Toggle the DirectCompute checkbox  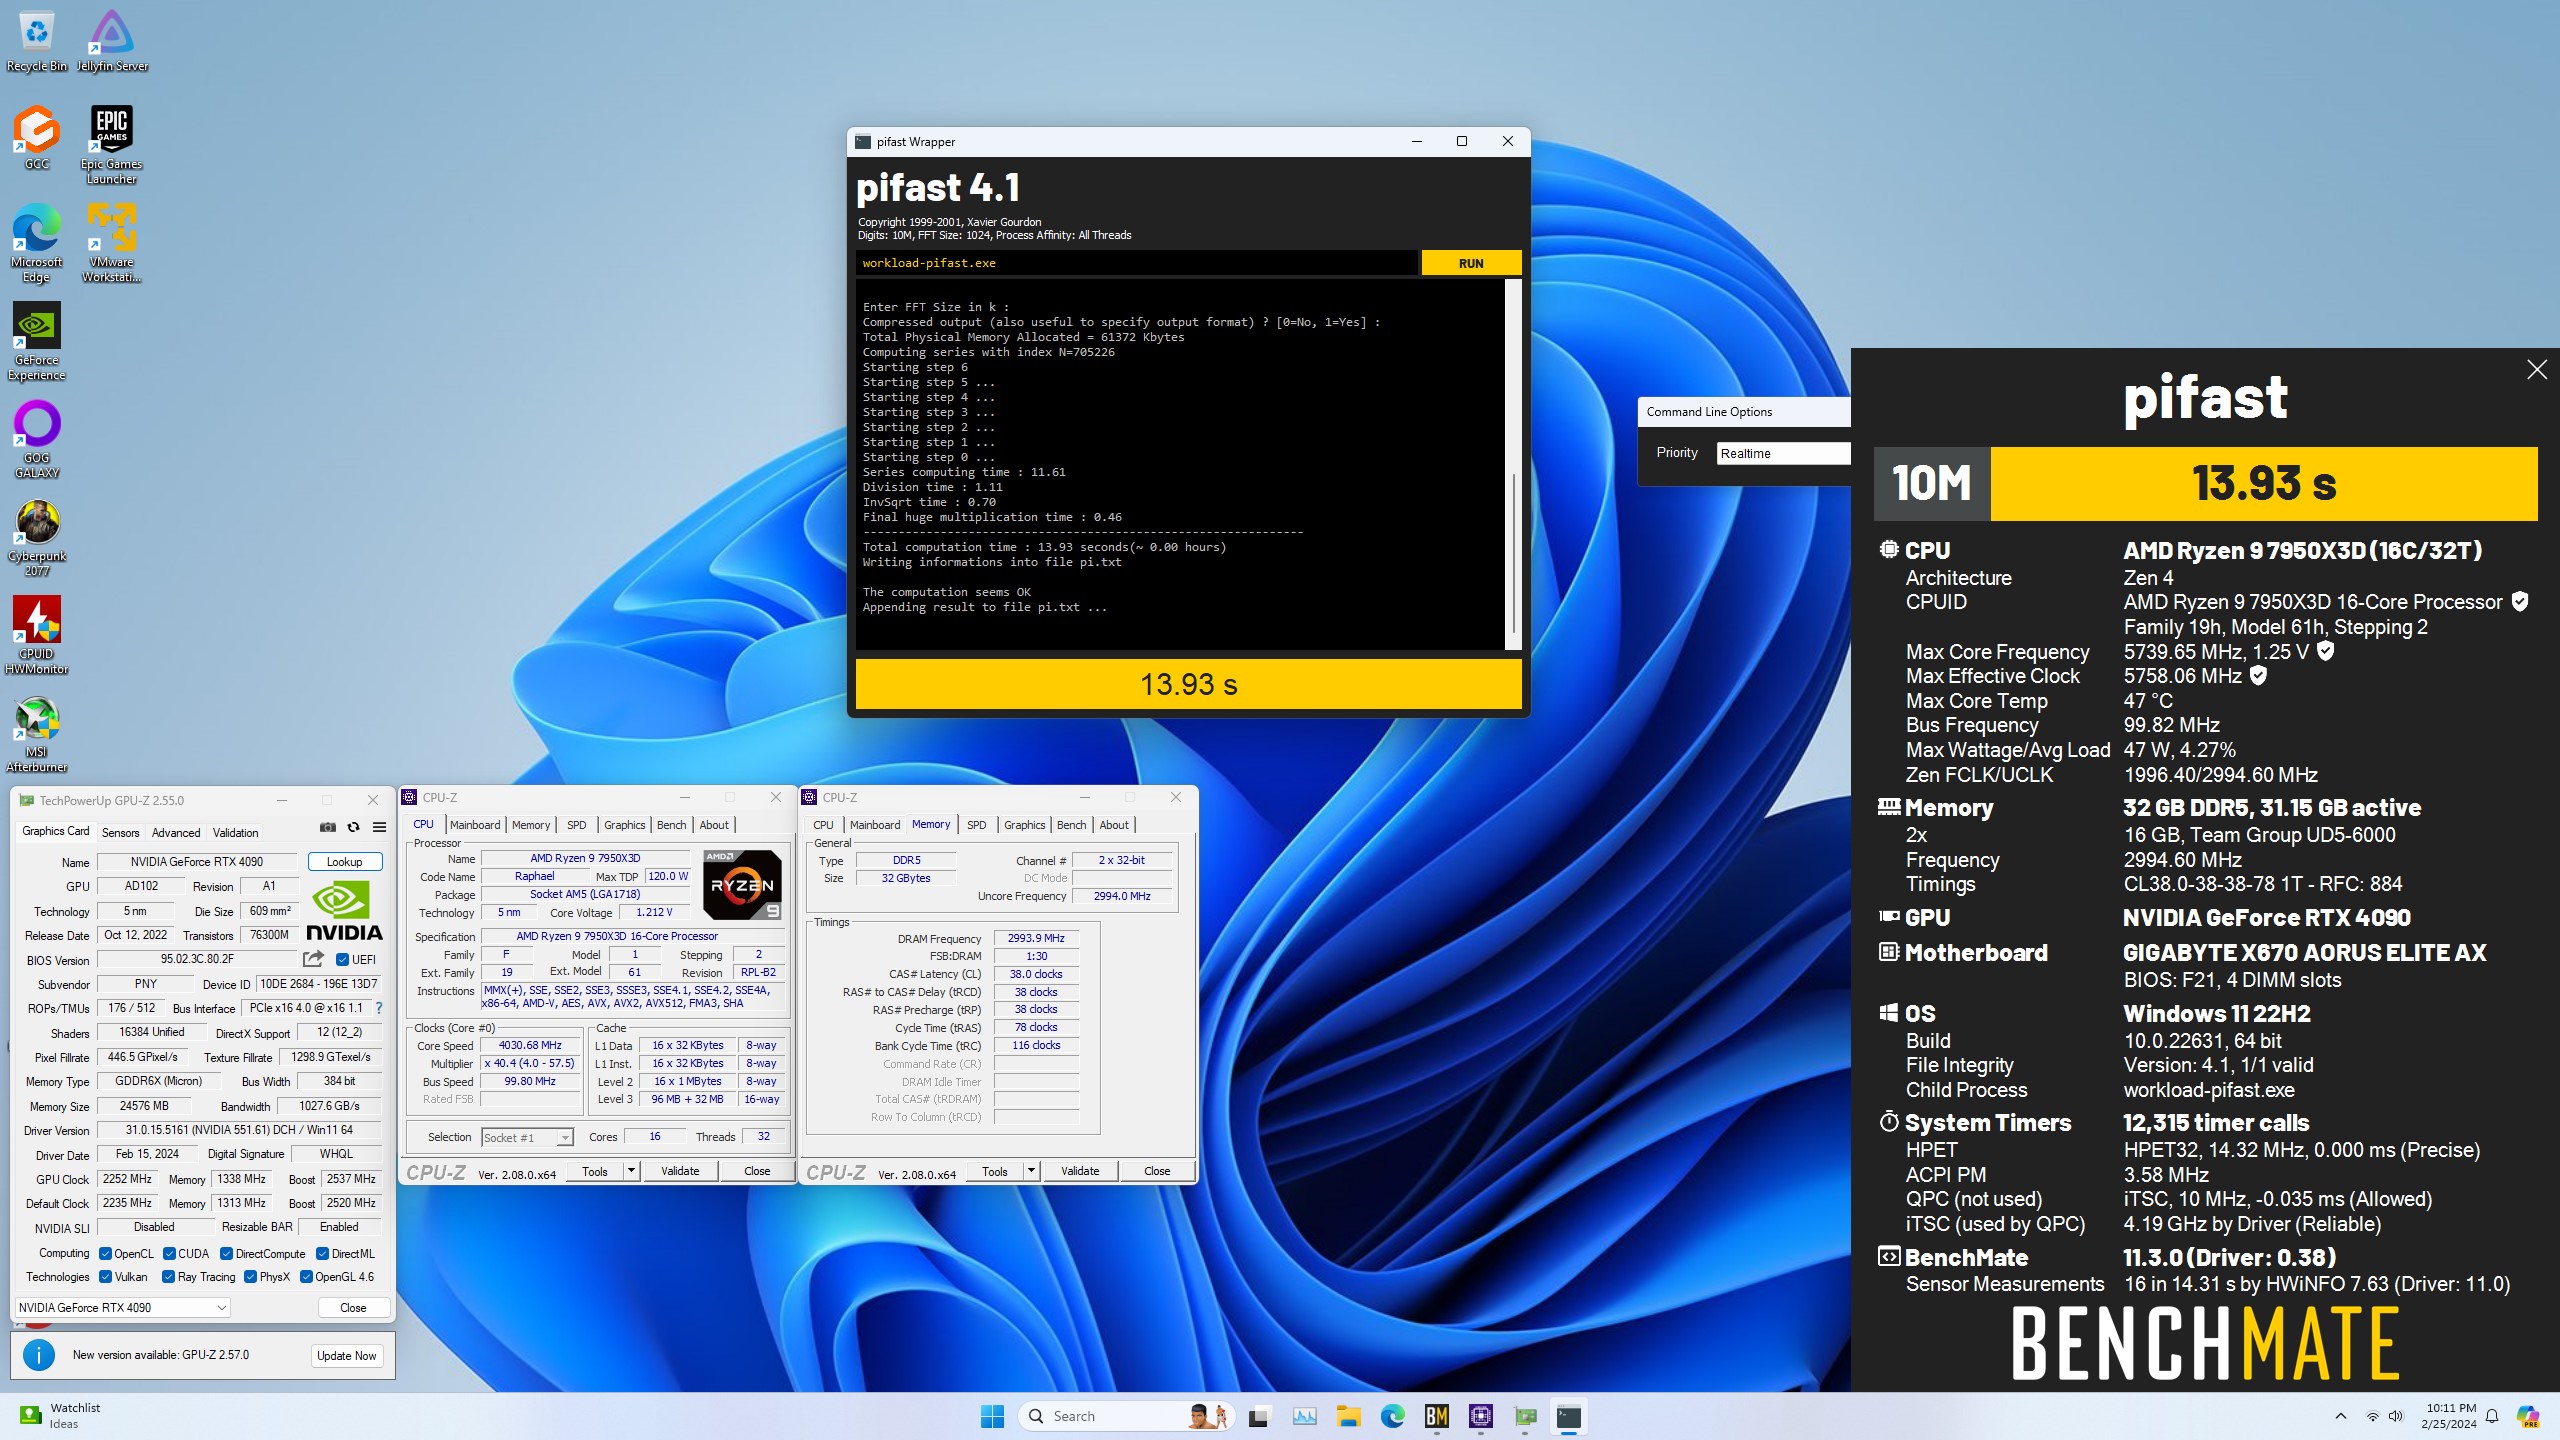pos(227,1253)
